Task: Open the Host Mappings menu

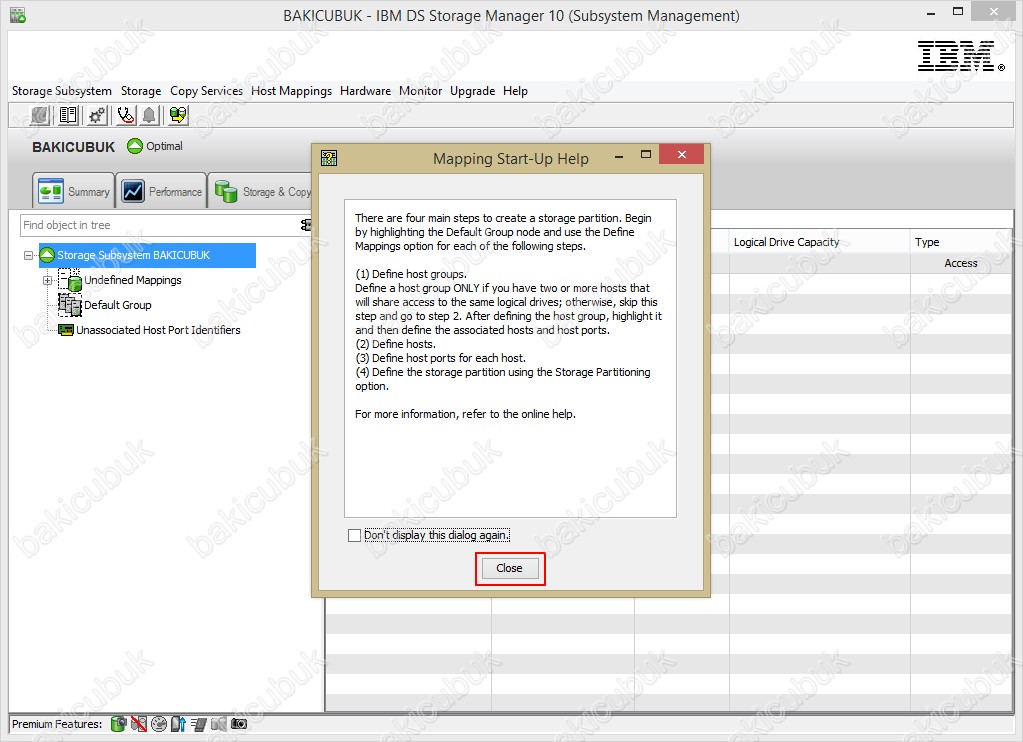Action: (x=292, y=91)
